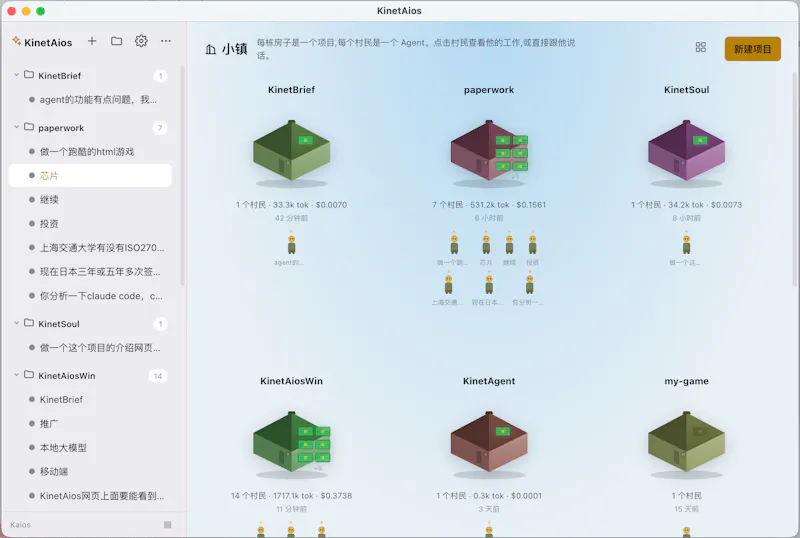This screenshot has height=538, width=800.
Task: Open '你分析一下claude code' conversation
Action: 90,296
